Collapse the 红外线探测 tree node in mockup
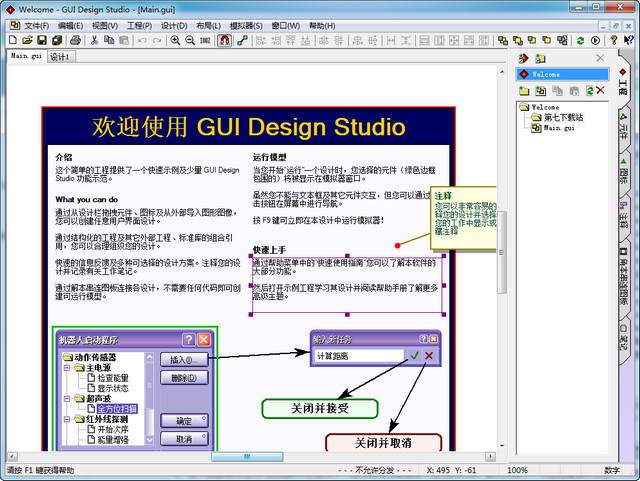640x481 pixels. pos(67,419)
